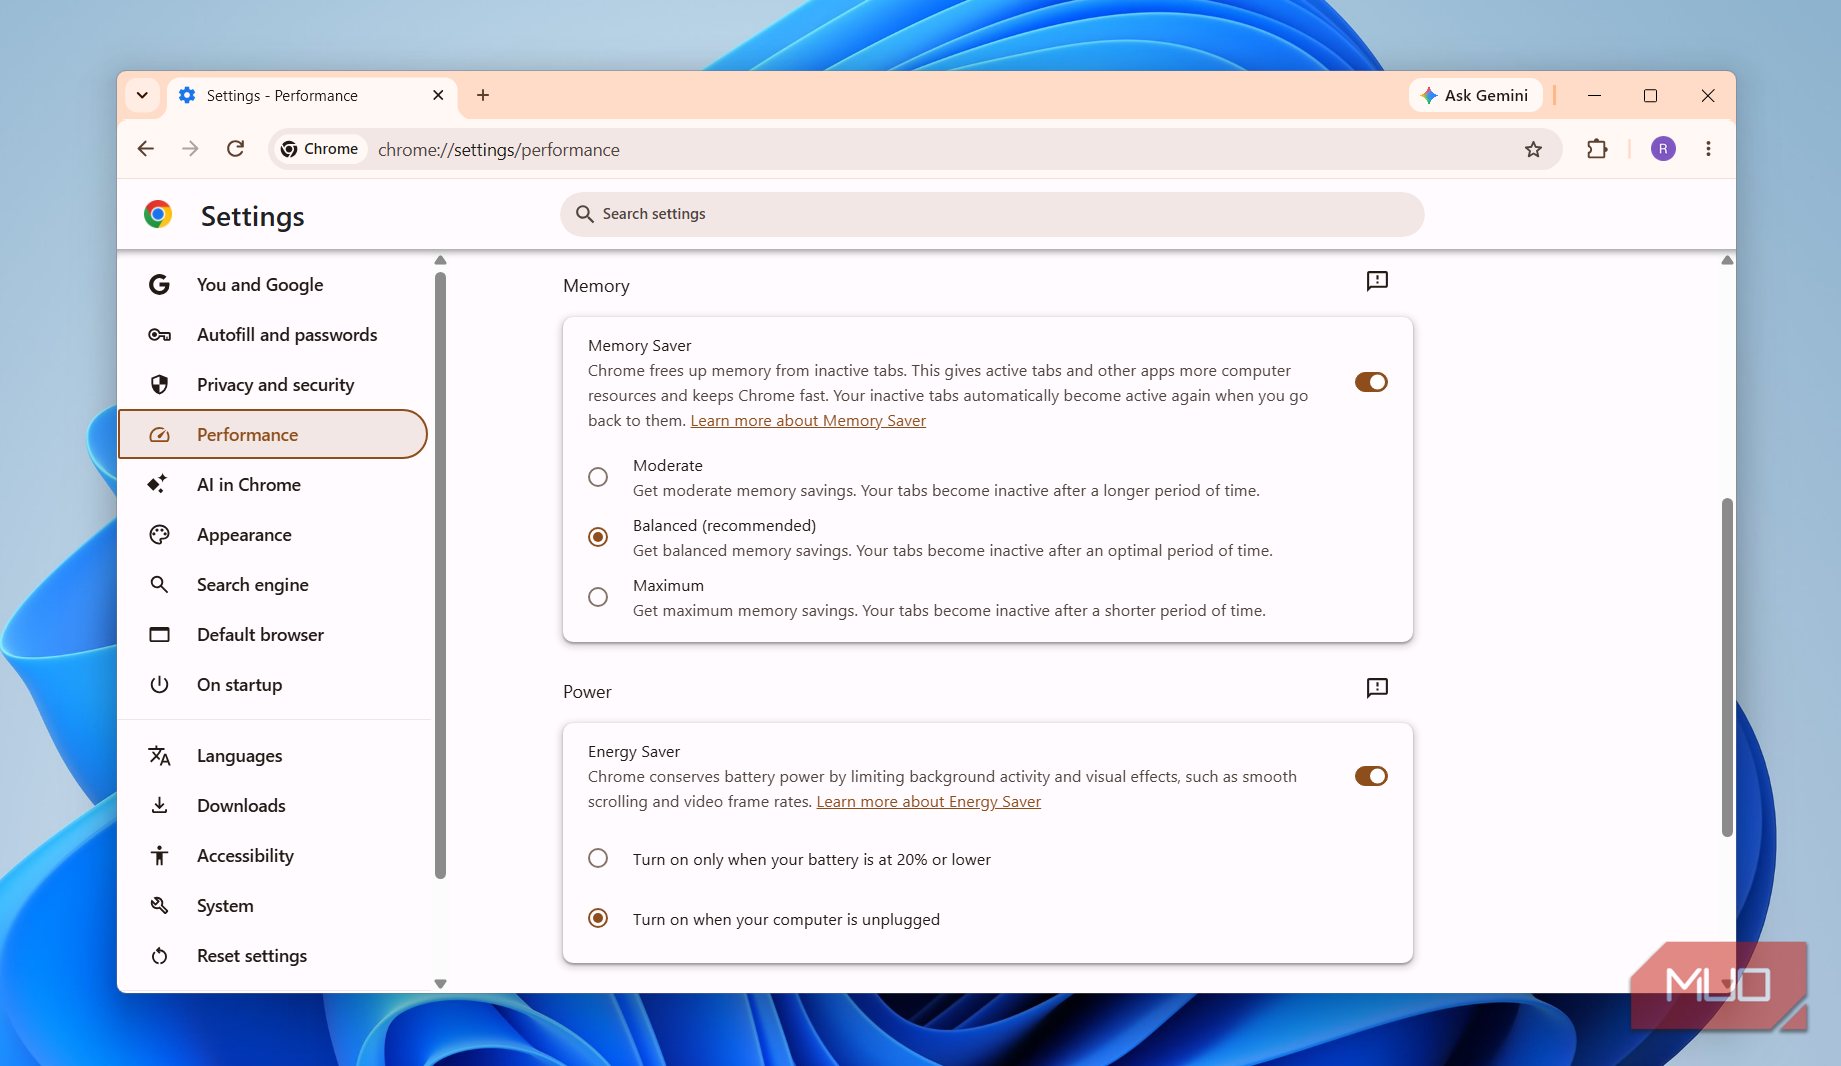The height and width of the screenshot is (1066, 1841).
Task: Open Autofill and passwords settings
Action: (274, 335)
